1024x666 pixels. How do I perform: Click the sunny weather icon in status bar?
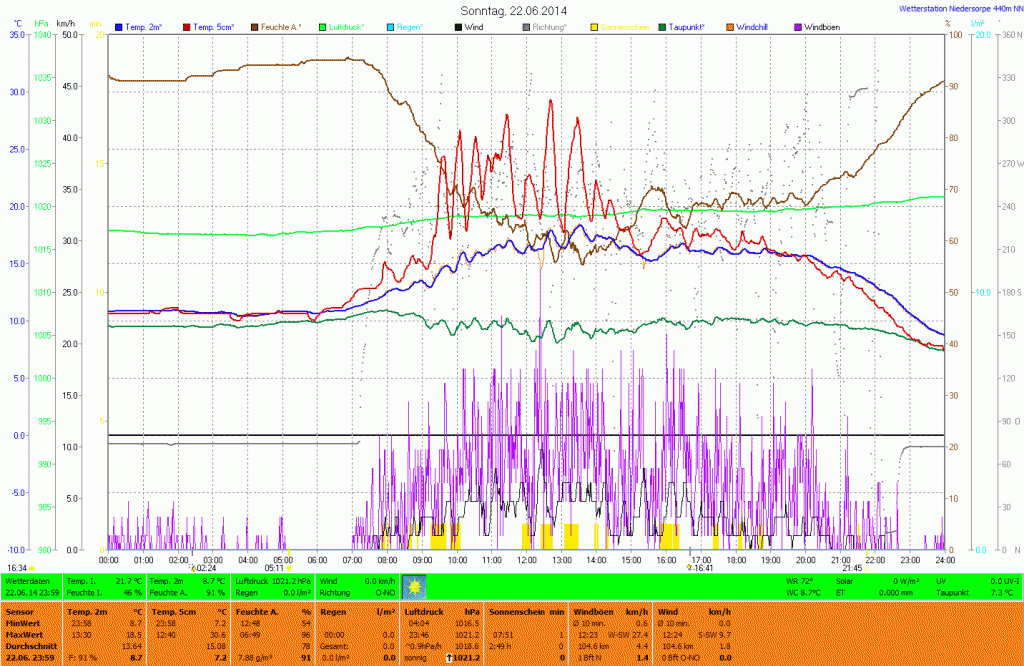click(414, 586)
